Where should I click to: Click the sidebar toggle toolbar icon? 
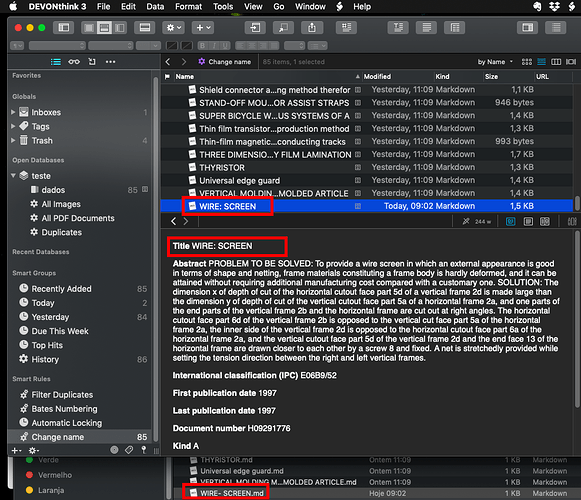64,28
